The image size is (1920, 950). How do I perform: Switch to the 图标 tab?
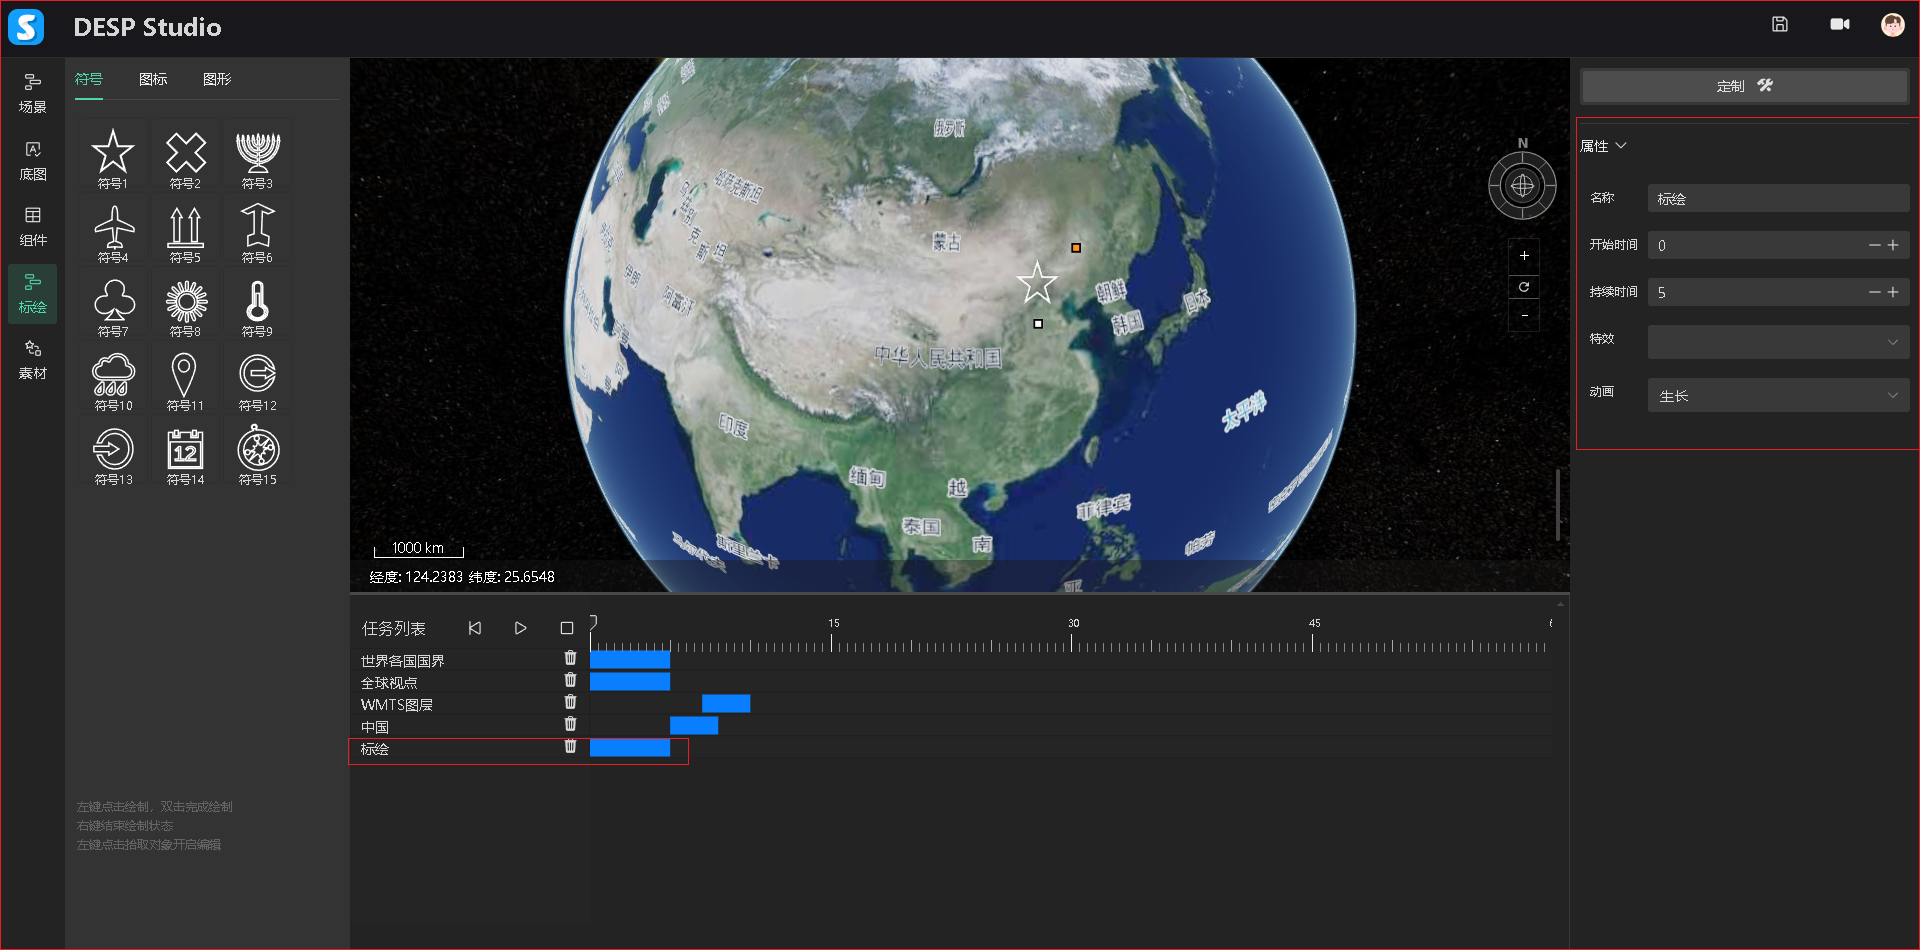(x=153, y=79)
